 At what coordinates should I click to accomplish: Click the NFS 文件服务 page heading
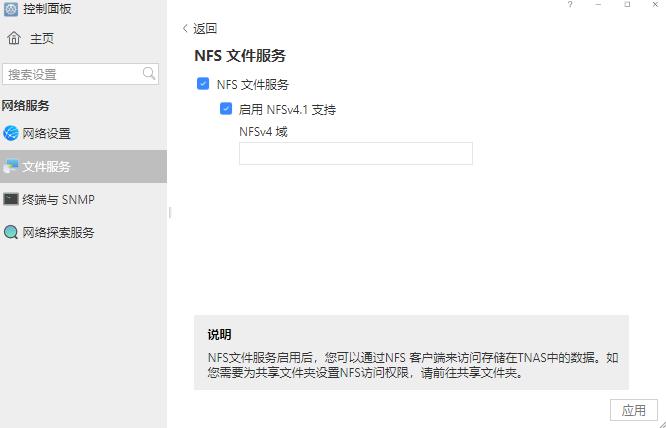click(x=240, y=56)
